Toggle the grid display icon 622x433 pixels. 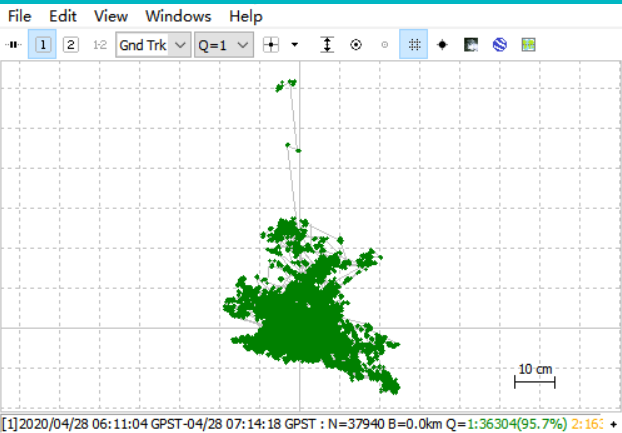click(x=414, y=44)
